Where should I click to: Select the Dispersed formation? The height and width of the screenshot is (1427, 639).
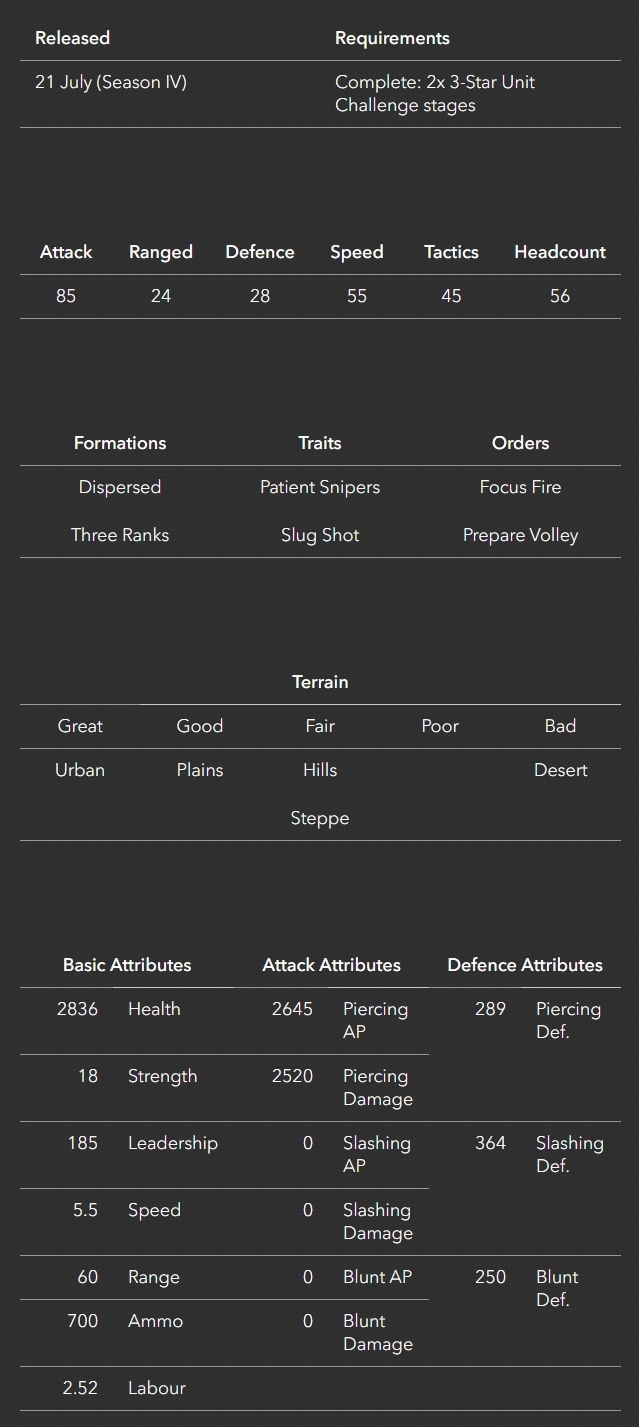[x=120, y=487]
